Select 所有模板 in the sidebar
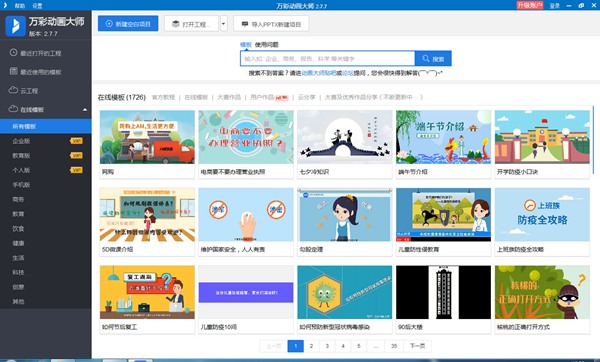Image resolution: width=600 pixels, height=362 pixels. coord(46,126)
